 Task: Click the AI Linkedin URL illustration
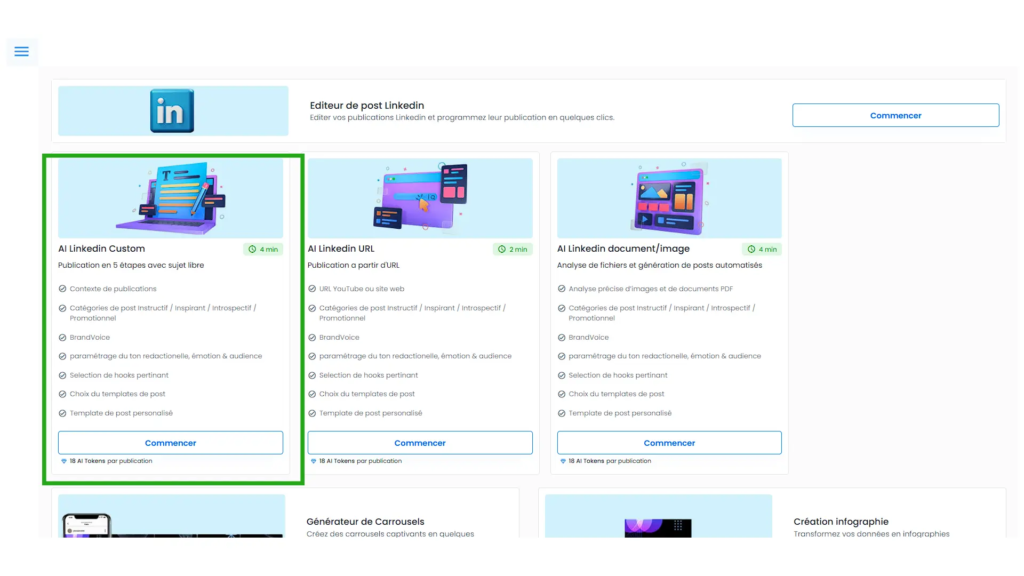point(420,198)
